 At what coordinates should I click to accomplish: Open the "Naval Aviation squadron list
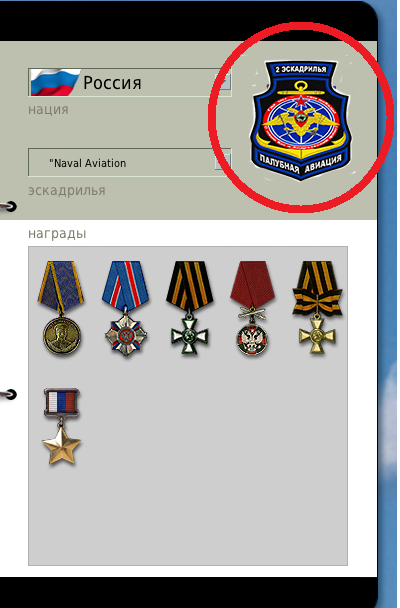click(x=129, y=162)
